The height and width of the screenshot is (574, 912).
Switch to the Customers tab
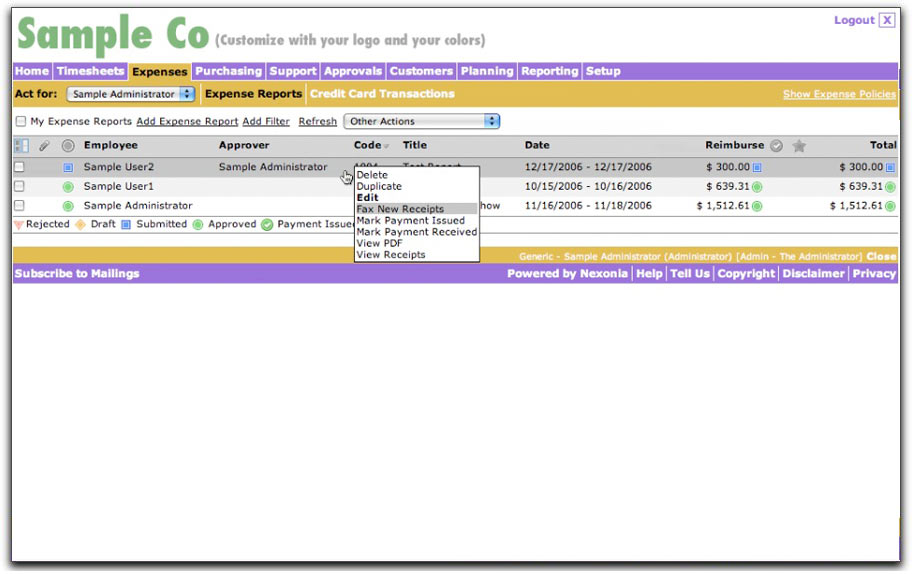(421, 71)
